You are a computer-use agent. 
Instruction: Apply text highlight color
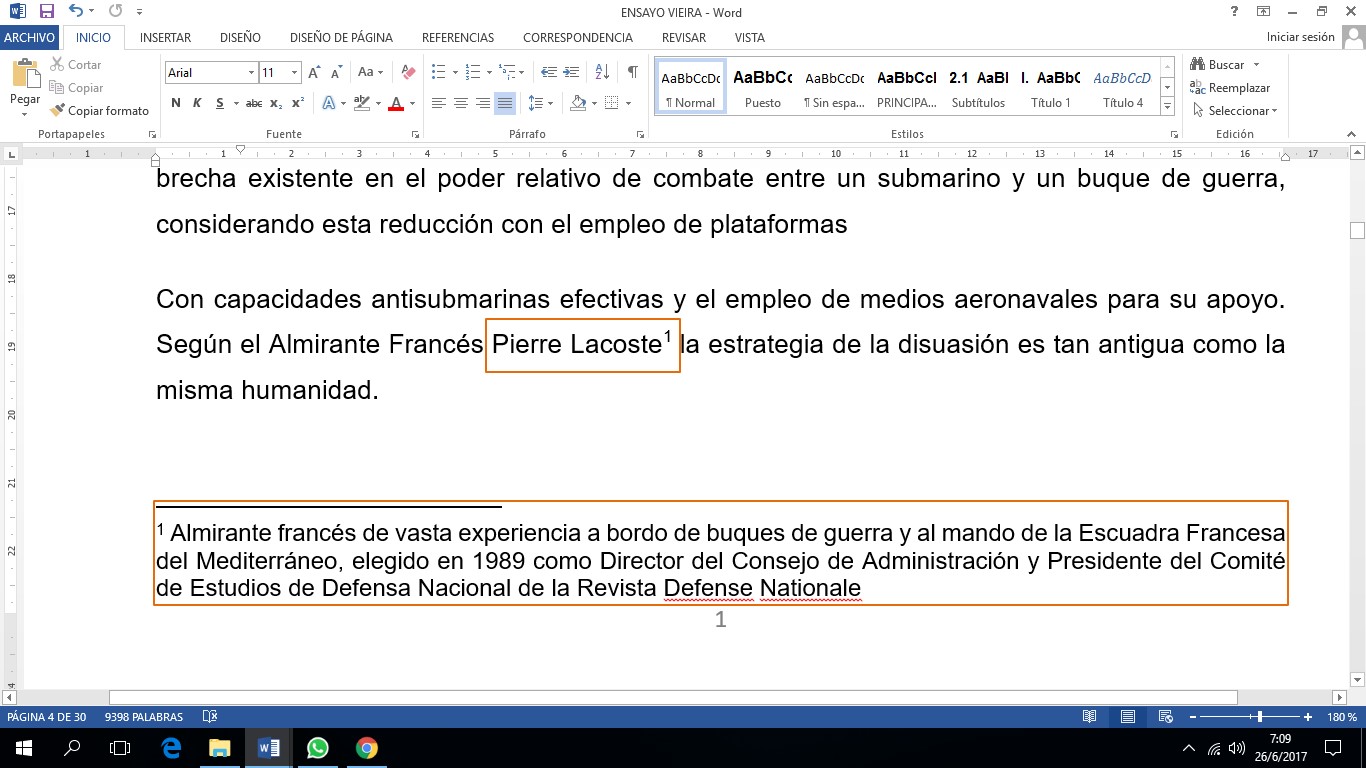362,102
